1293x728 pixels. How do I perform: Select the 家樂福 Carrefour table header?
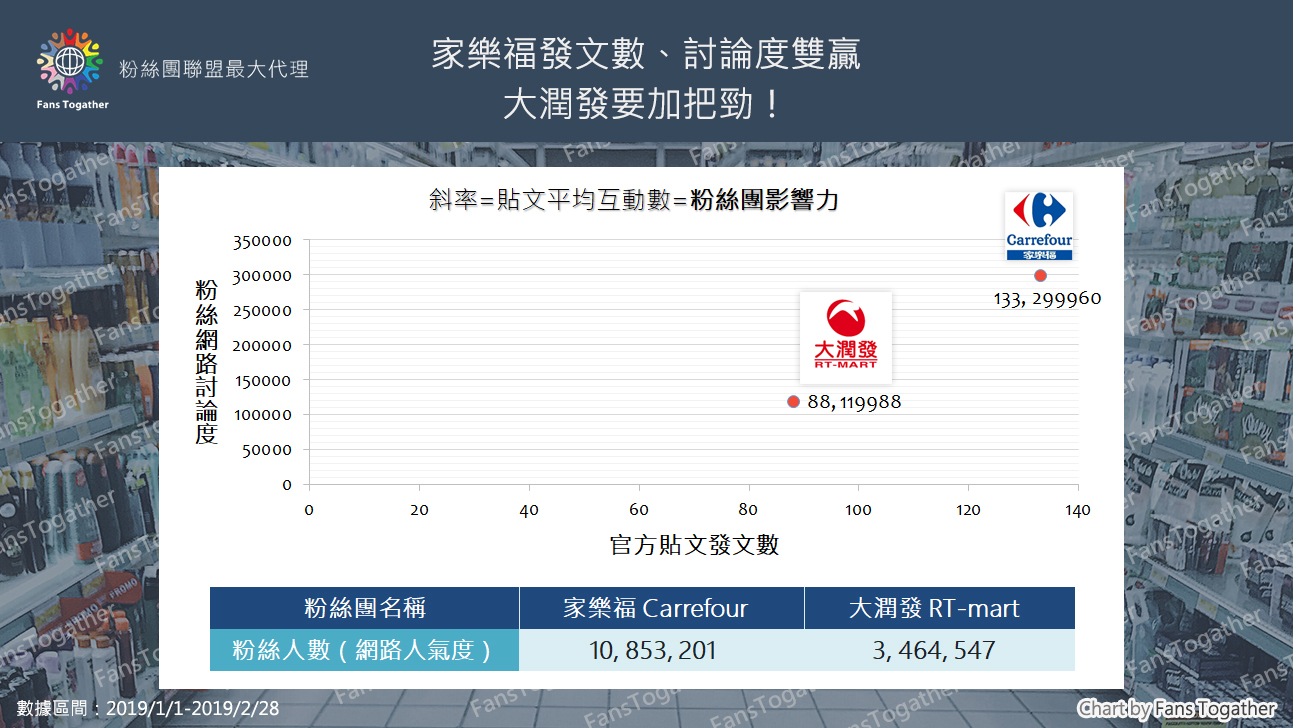661,608
